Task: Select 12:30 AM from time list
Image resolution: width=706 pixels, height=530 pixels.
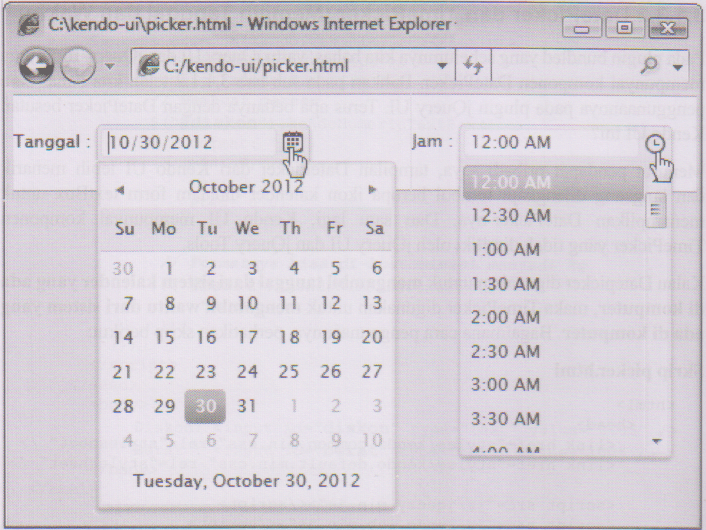Action: pos(511,215)
